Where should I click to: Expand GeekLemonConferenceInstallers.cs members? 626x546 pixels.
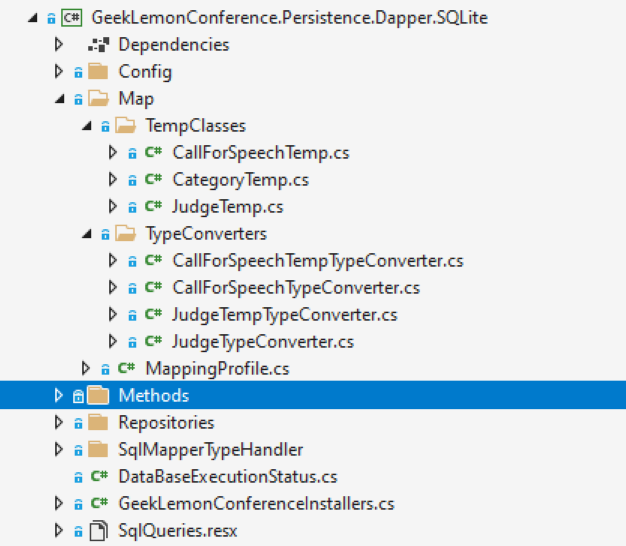(59, 503)
